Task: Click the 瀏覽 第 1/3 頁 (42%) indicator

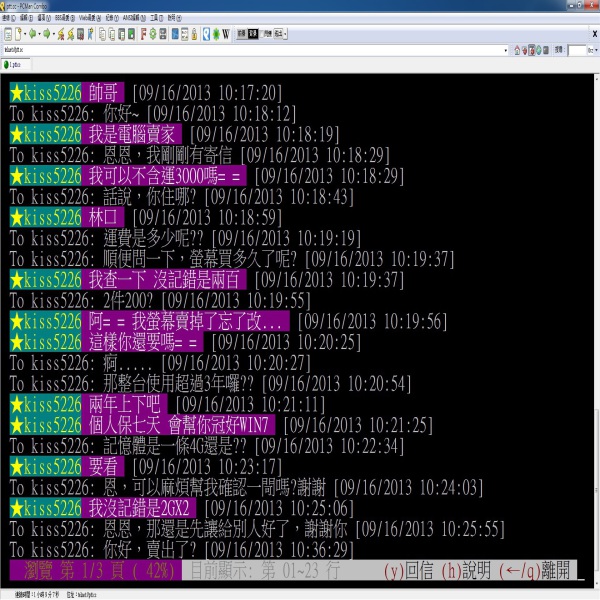Action: (x=96, y=571)
